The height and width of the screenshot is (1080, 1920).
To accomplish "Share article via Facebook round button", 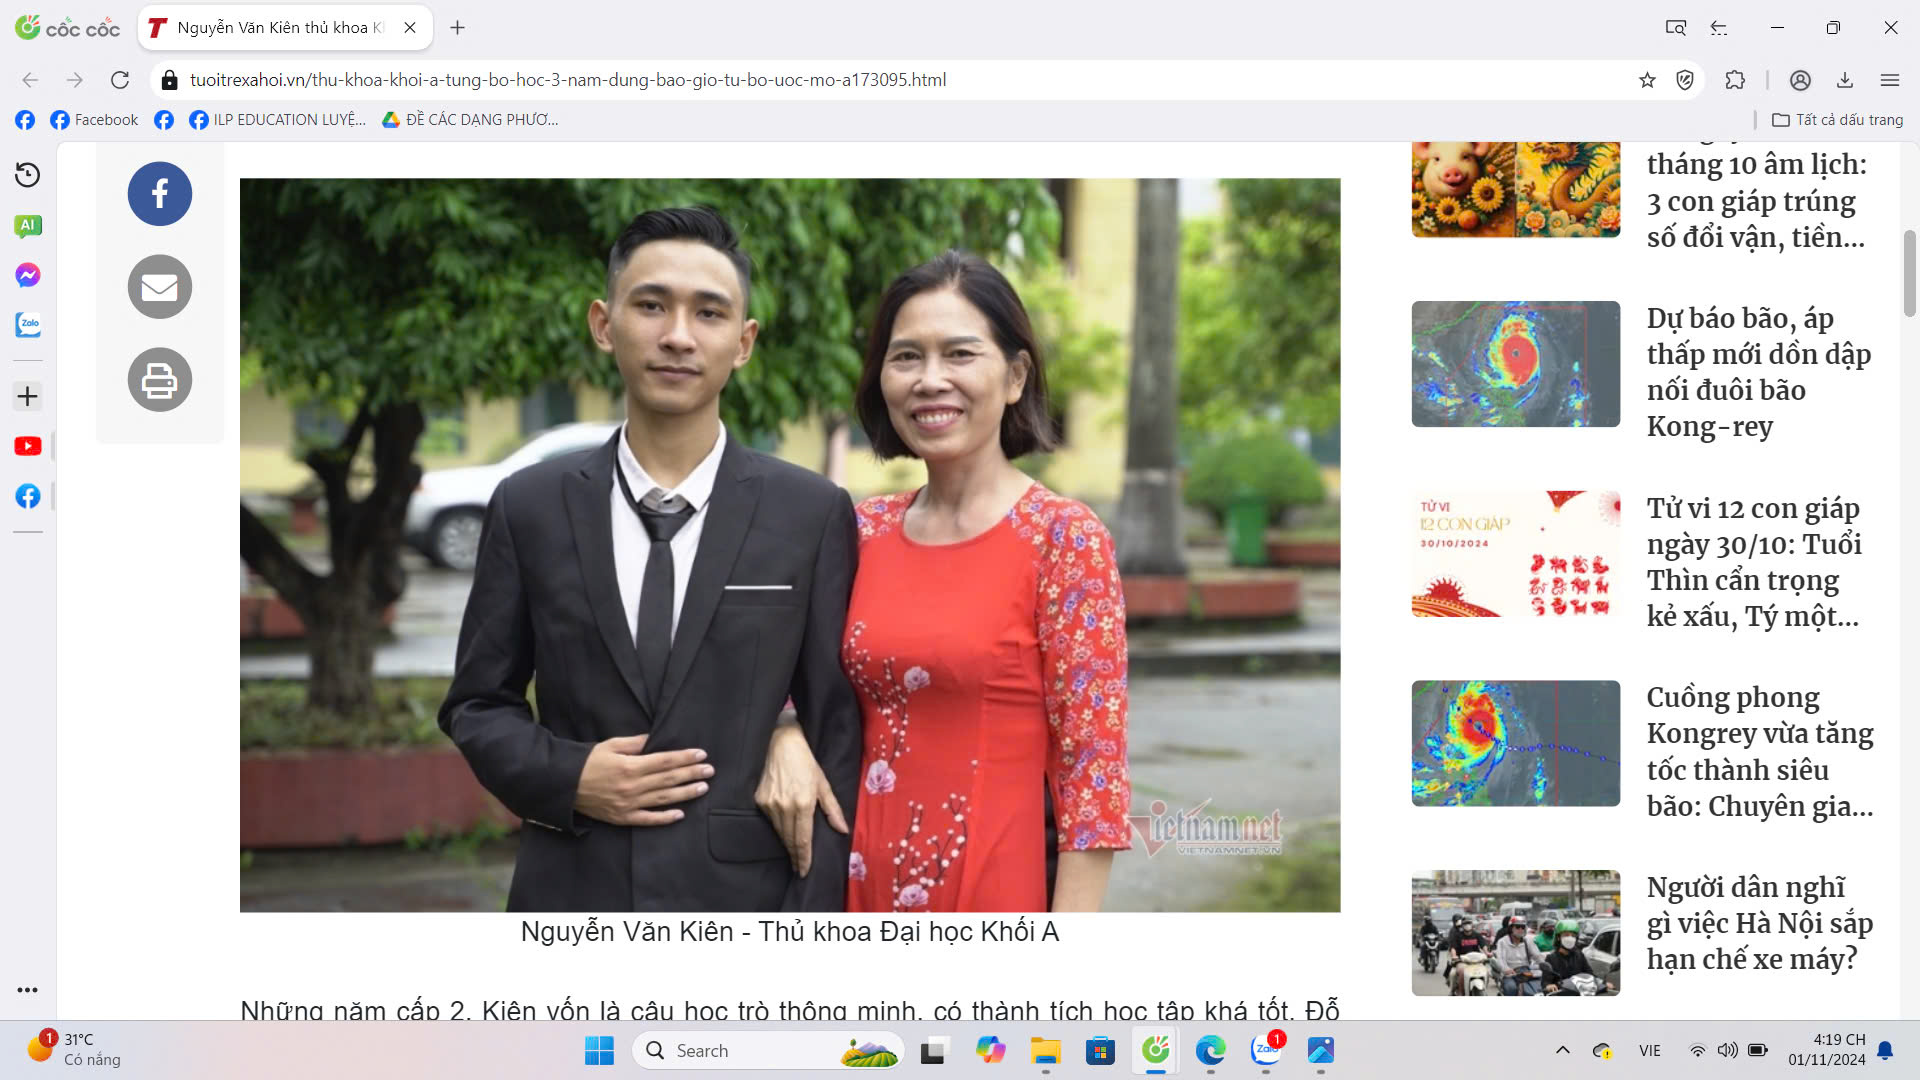I will pos(160,194).
